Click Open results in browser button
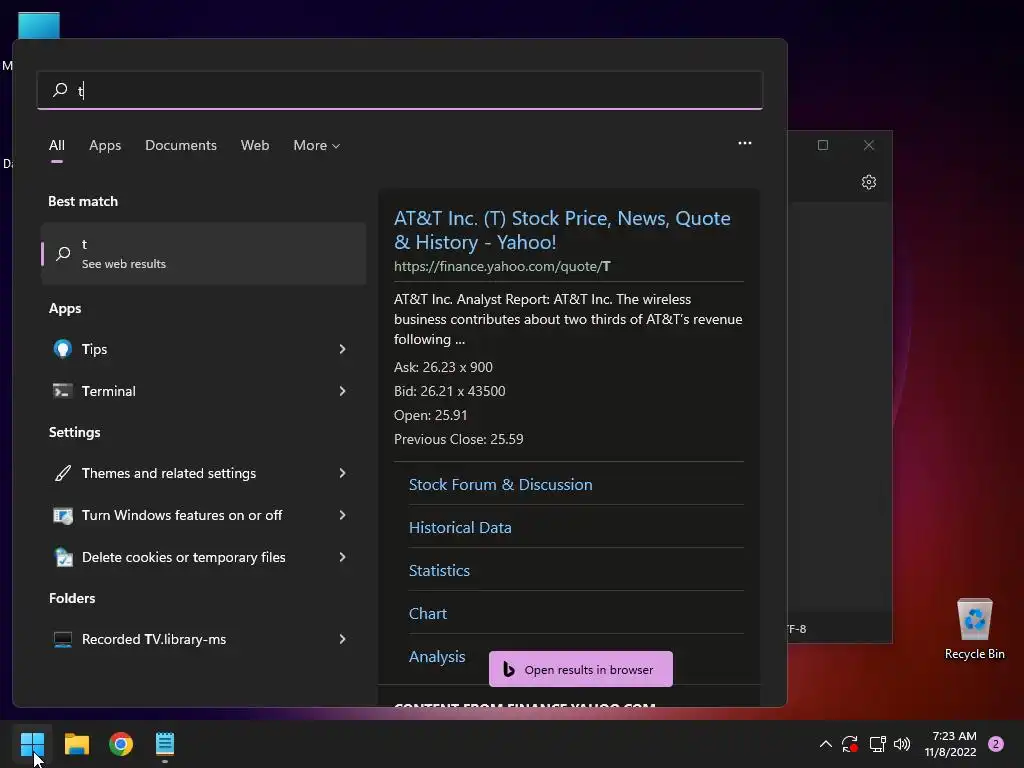This screenshot has height=768, width=1024. (581, 669)
